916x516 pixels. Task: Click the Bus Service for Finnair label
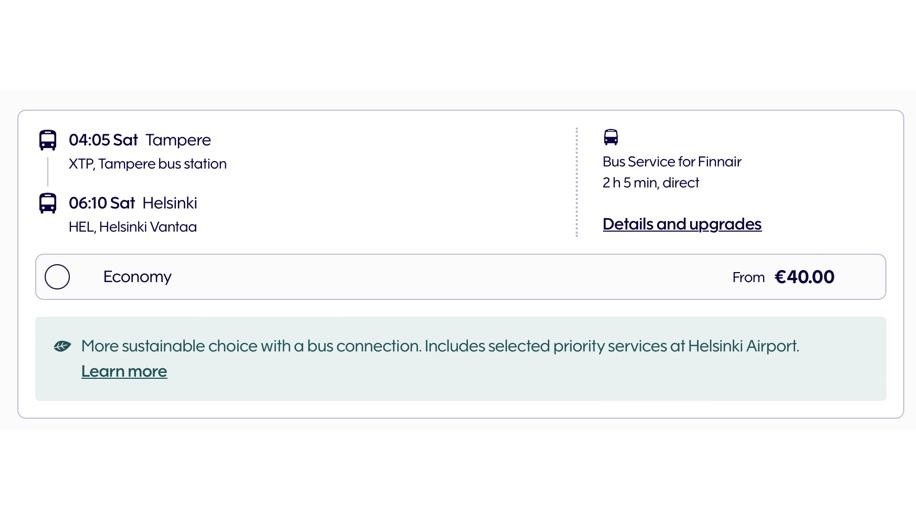tap(671, 162)
